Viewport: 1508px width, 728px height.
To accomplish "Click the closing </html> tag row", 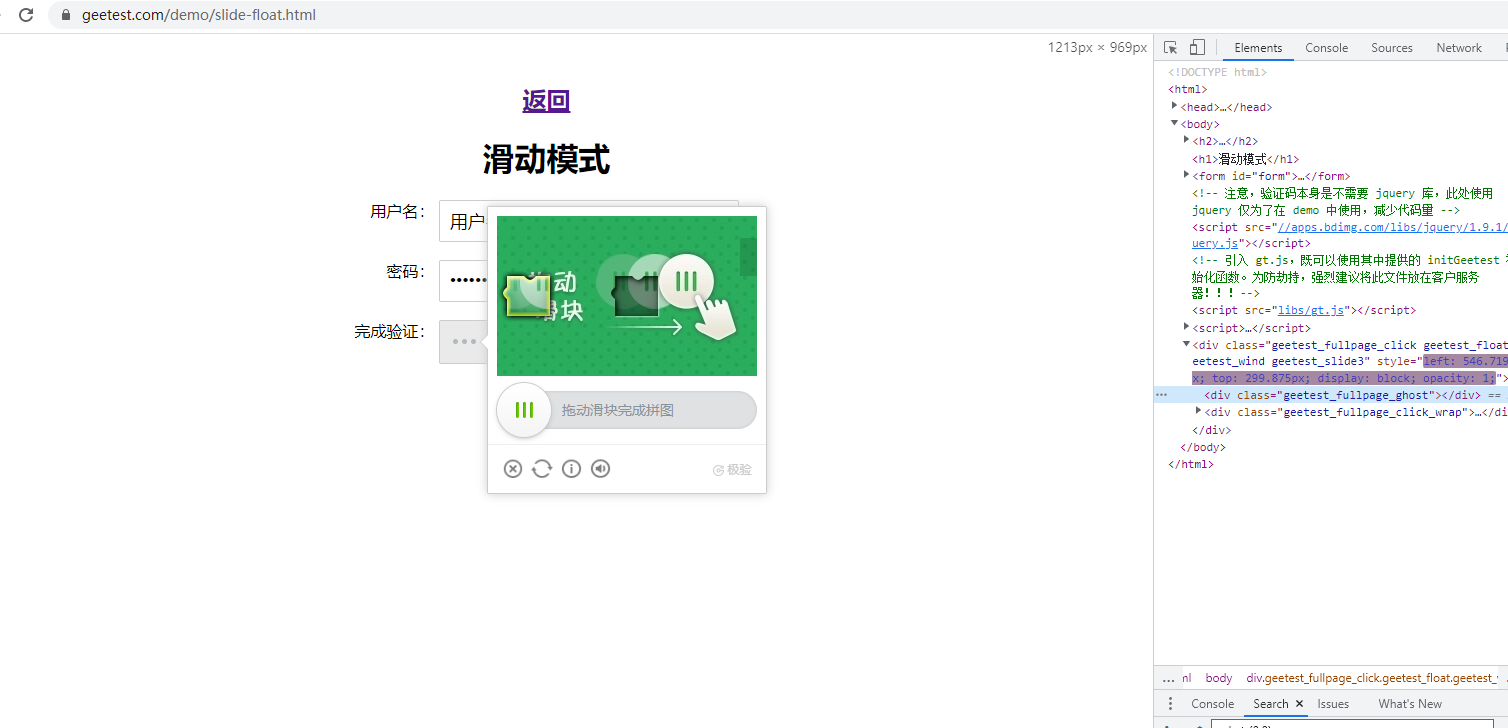I will pyautogui.click(x=1190, y=464).
